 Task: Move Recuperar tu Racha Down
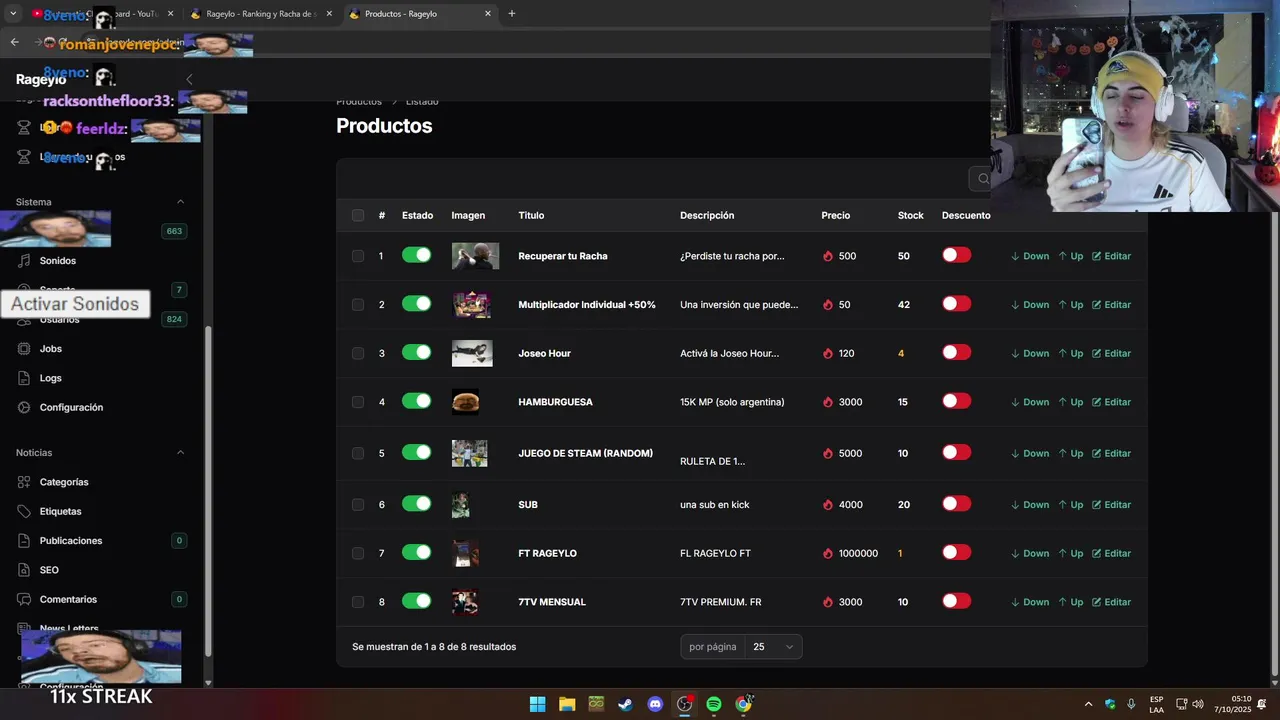click(x=1030, y=256)
